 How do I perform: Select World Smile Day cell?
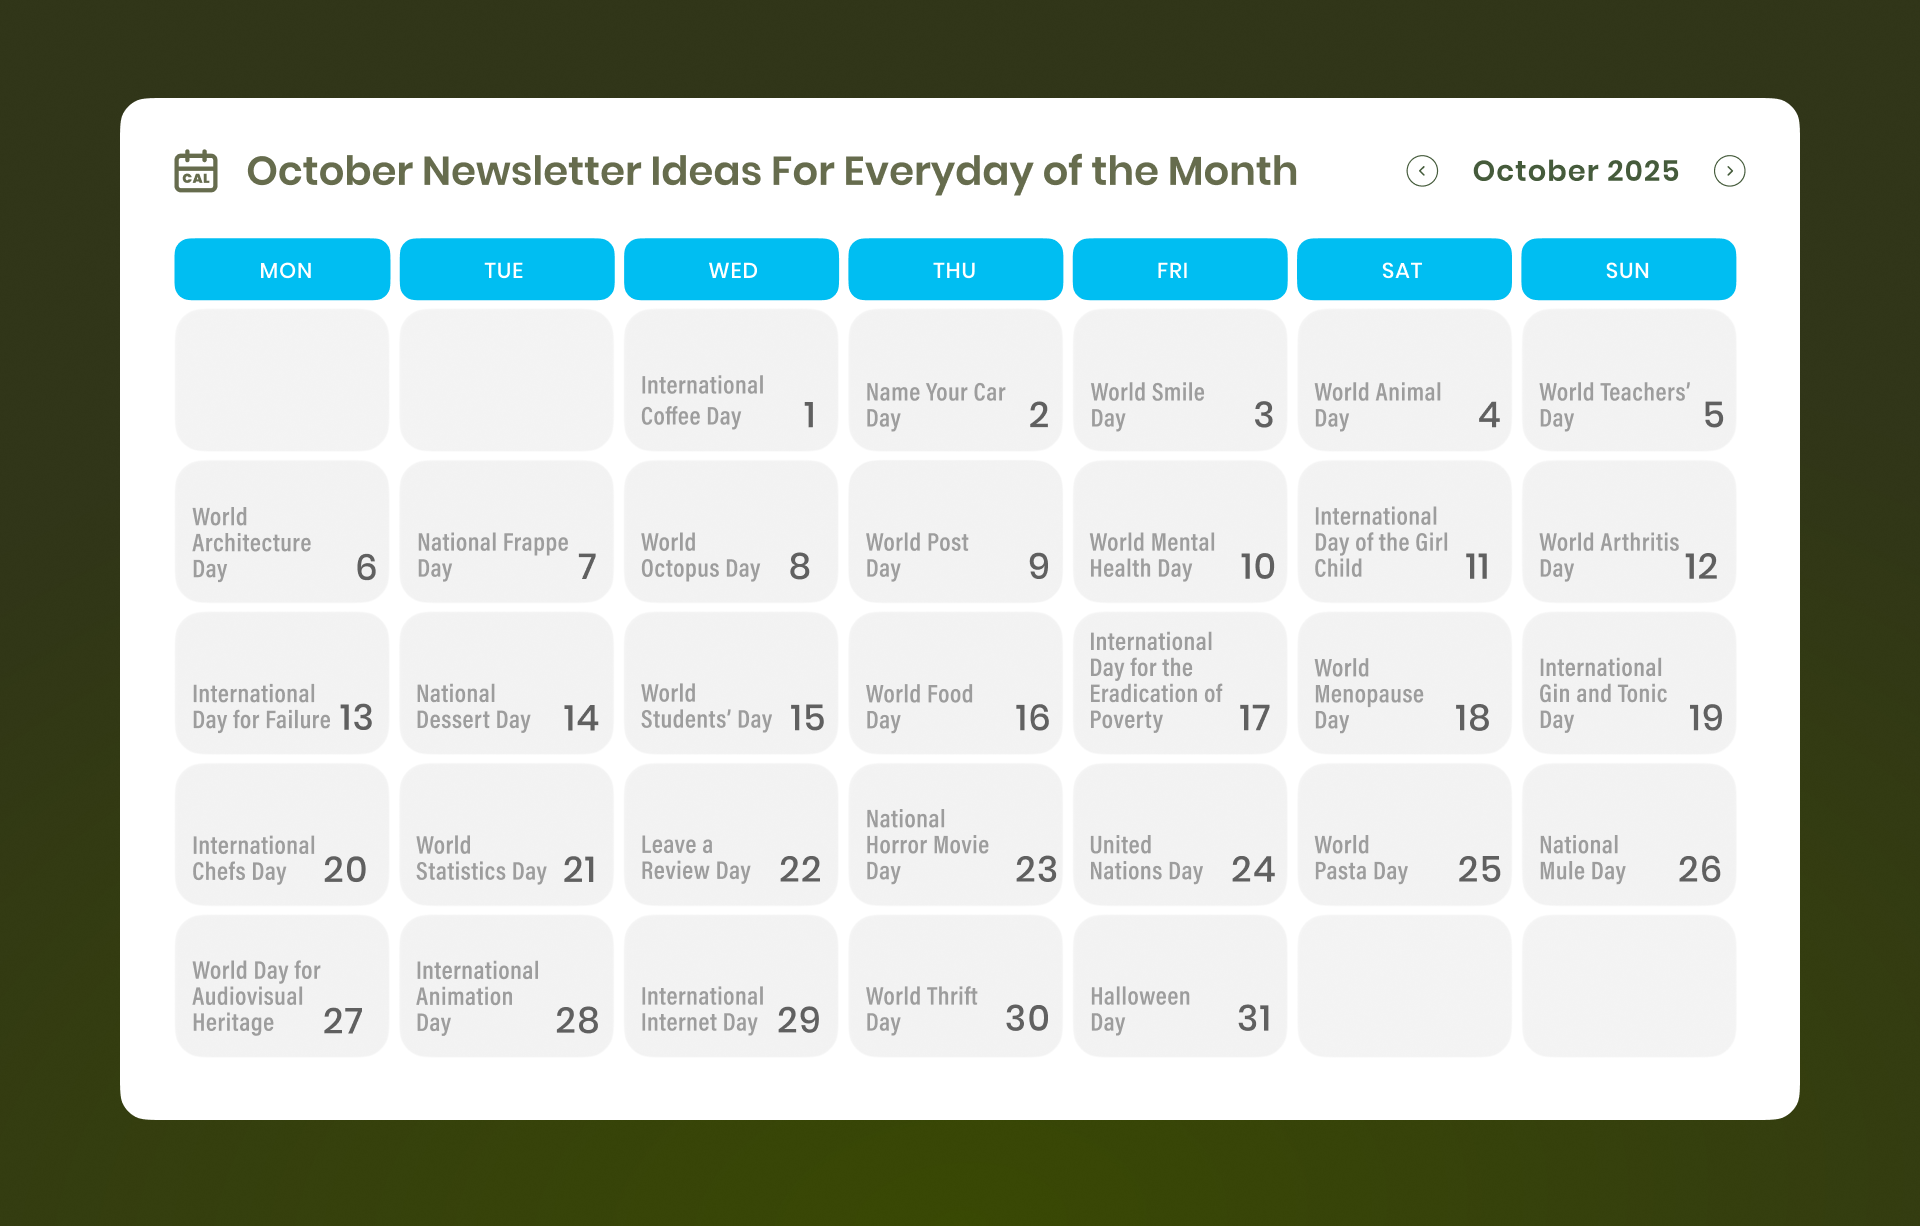pos(1180,380)
